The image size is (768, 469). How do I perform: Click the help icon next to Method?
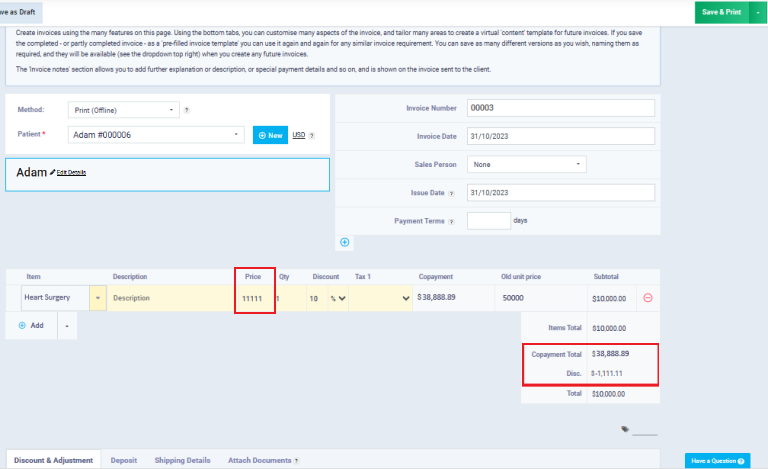point(187,110)
